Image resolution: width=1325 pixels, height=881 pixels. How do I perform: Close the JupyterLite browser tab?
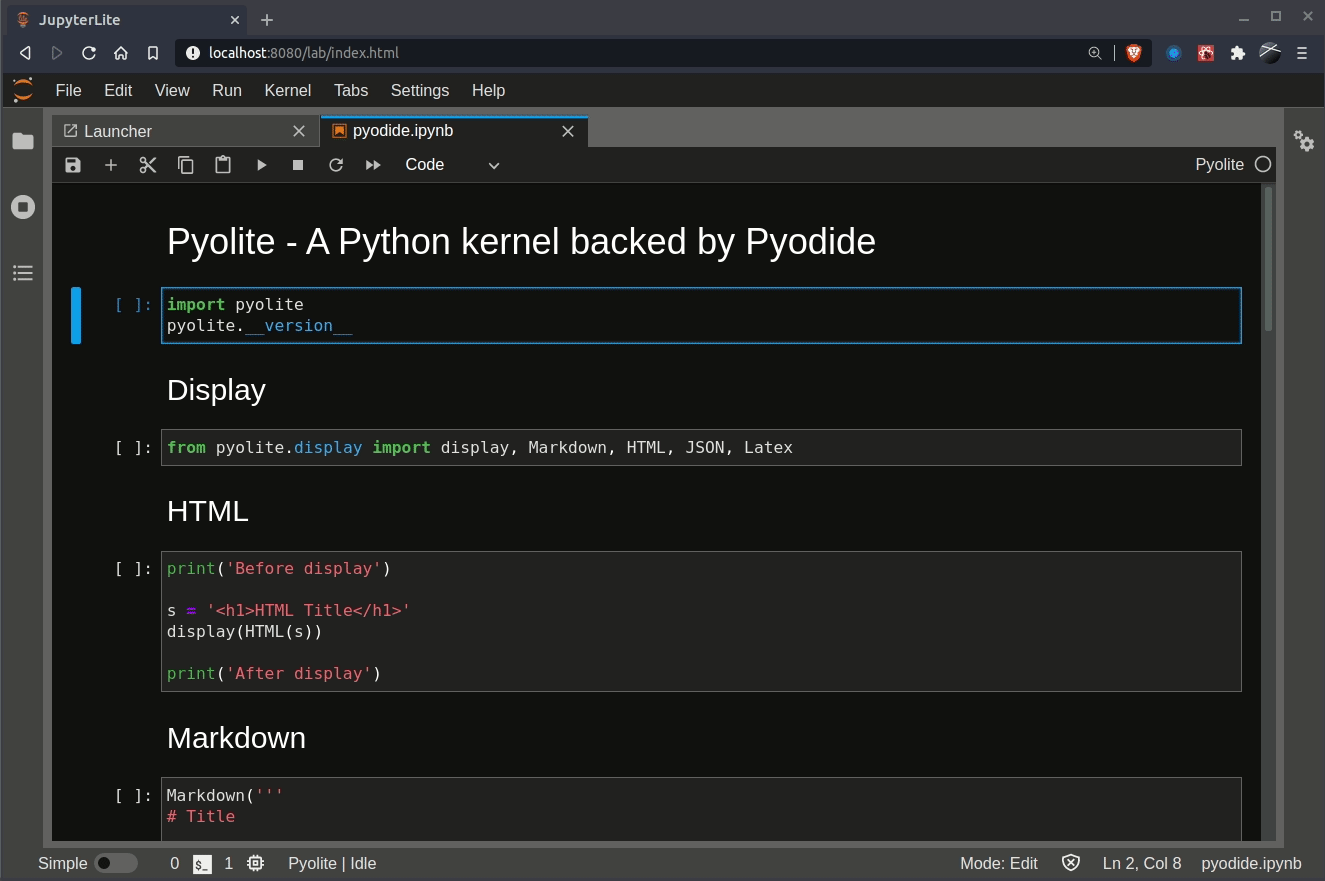click(235, 20)
